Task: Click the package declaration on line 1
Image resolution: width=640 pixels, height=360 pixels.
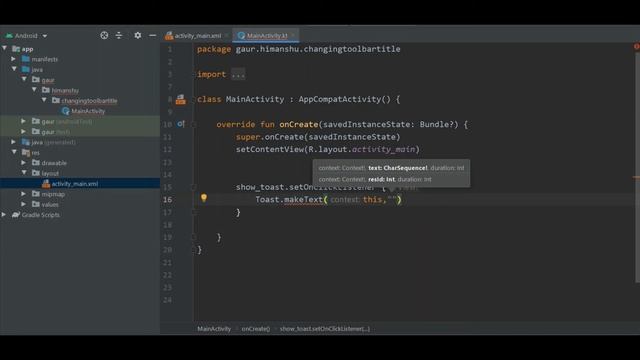Action: (x=298, y=49)
